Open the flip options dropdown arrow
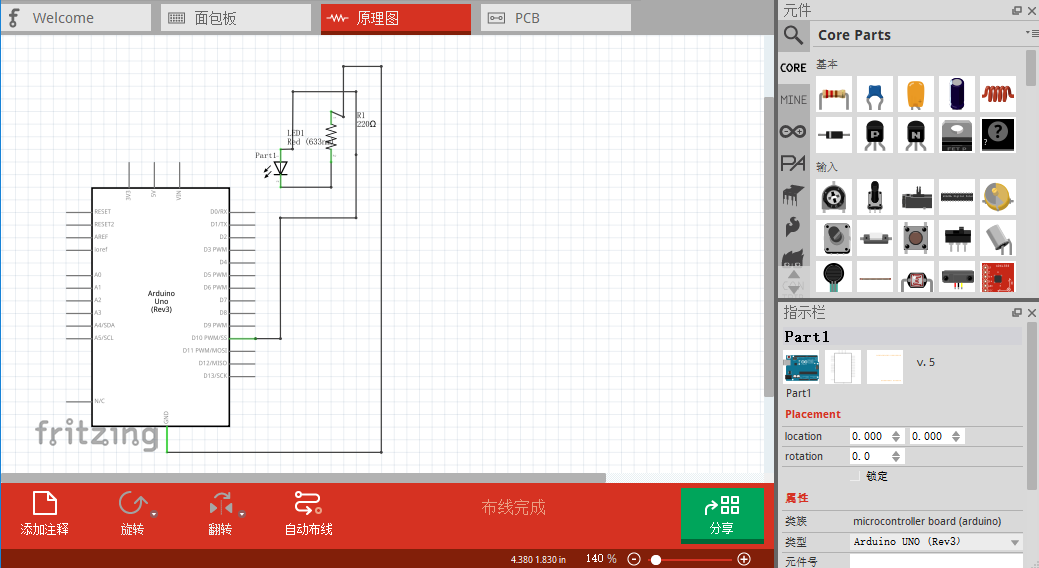Image resolution: width=1039 pixels, height=568 pixels. [x=242, y=514]
